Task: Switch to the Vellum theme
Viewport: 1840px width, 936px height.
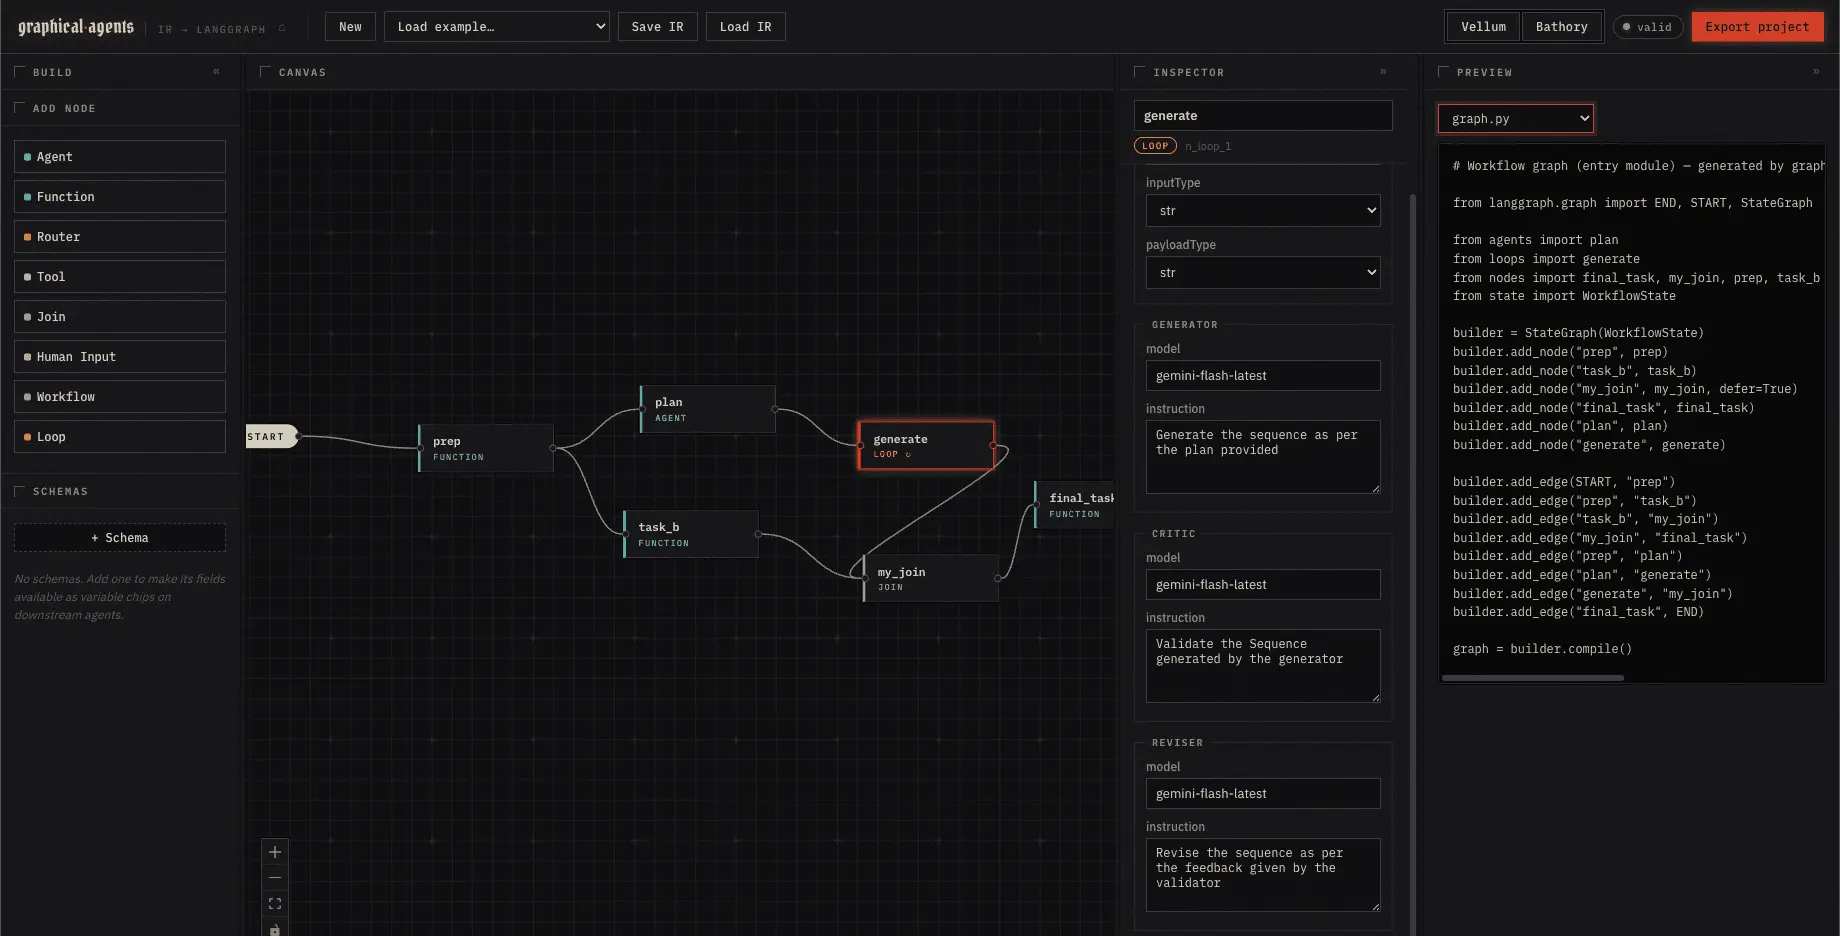Action: (1483, 27)
